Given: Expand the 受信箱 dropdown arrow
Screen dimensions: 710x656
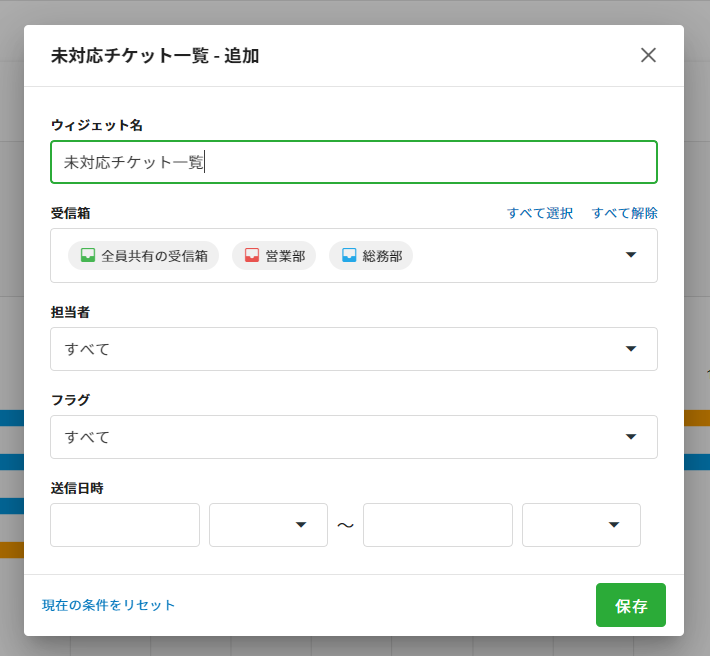Looking at the screenshot, I should 631,255.
